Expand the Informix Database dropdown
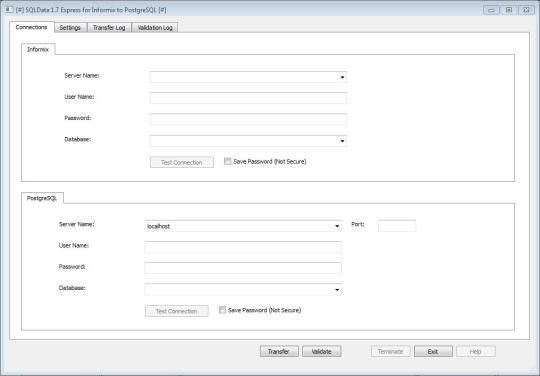 point(342,141)
